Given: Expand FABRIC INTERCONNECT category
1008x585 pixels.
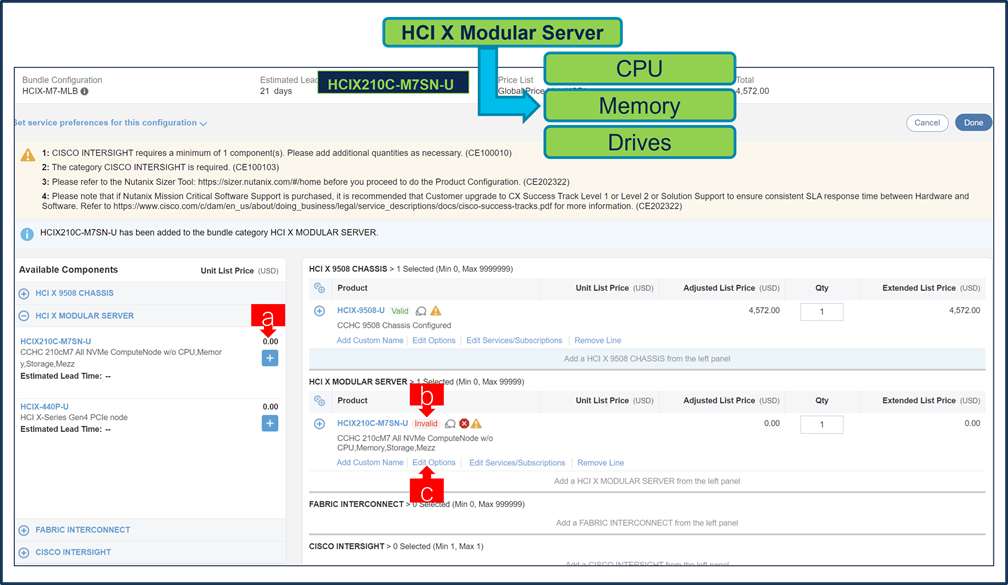Looking at the screenshot, I should 24,530.
